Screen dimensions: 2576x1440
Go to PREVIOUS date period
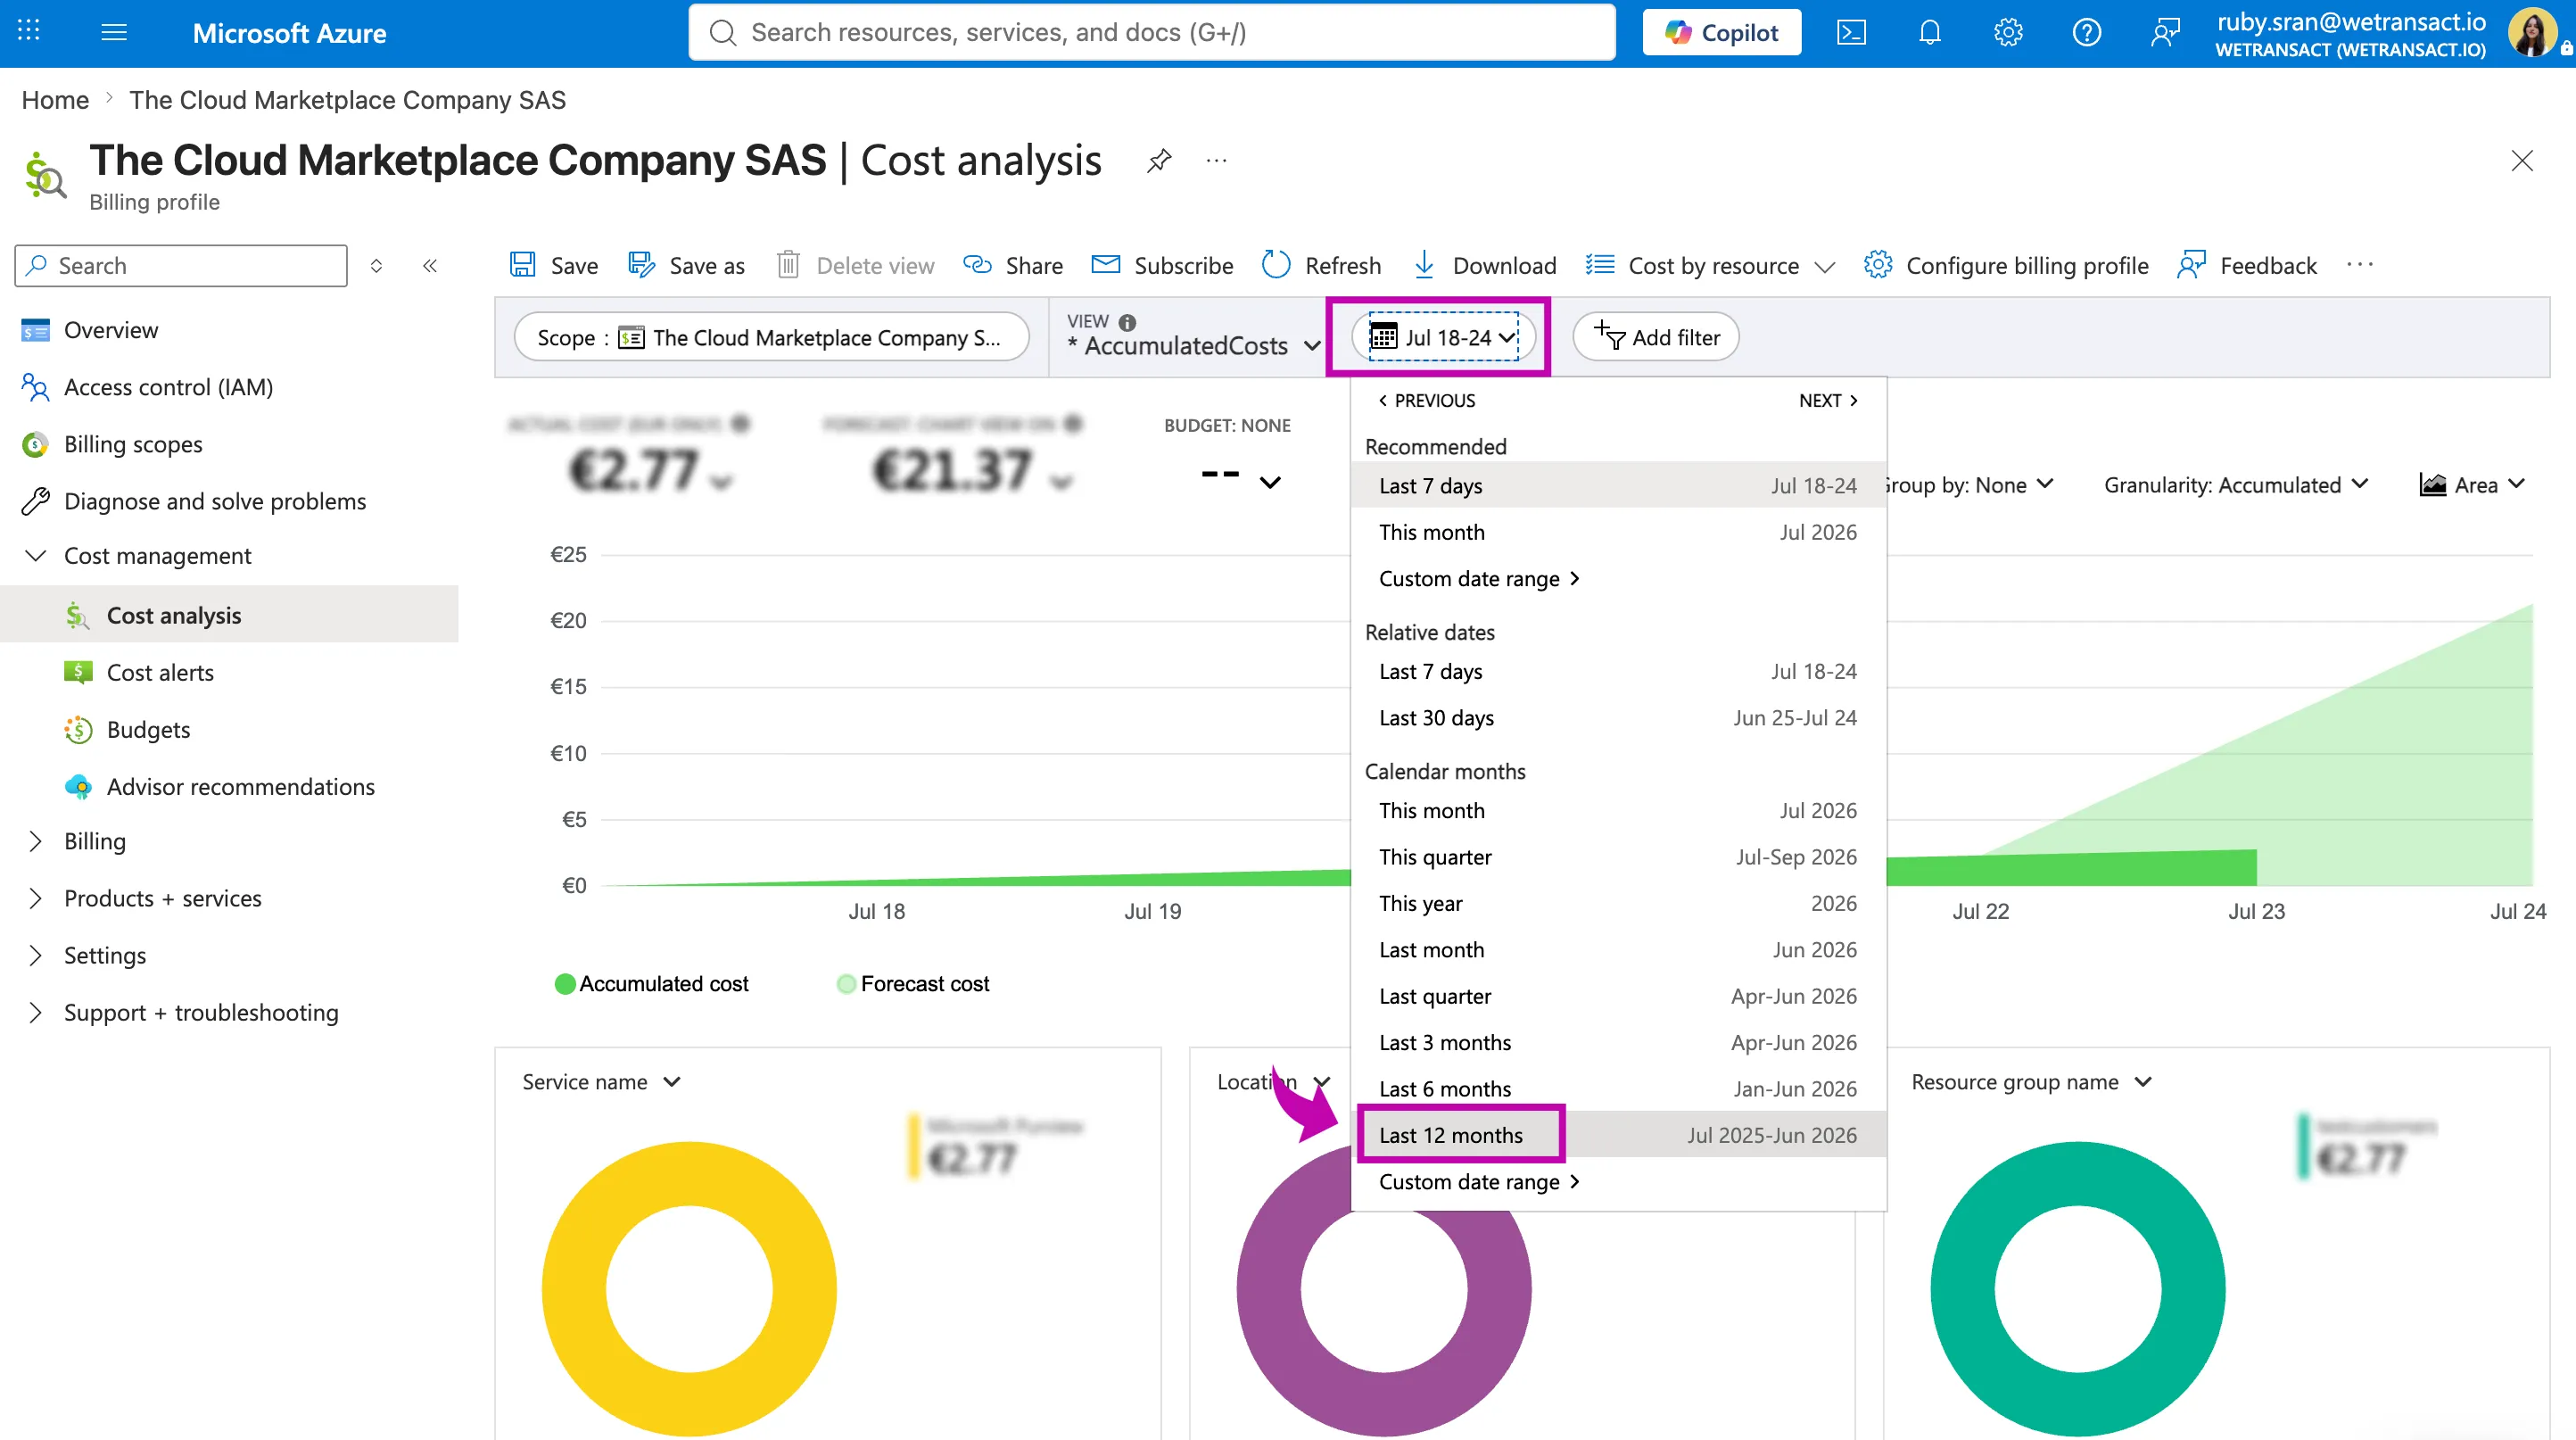coord(1426,400)
